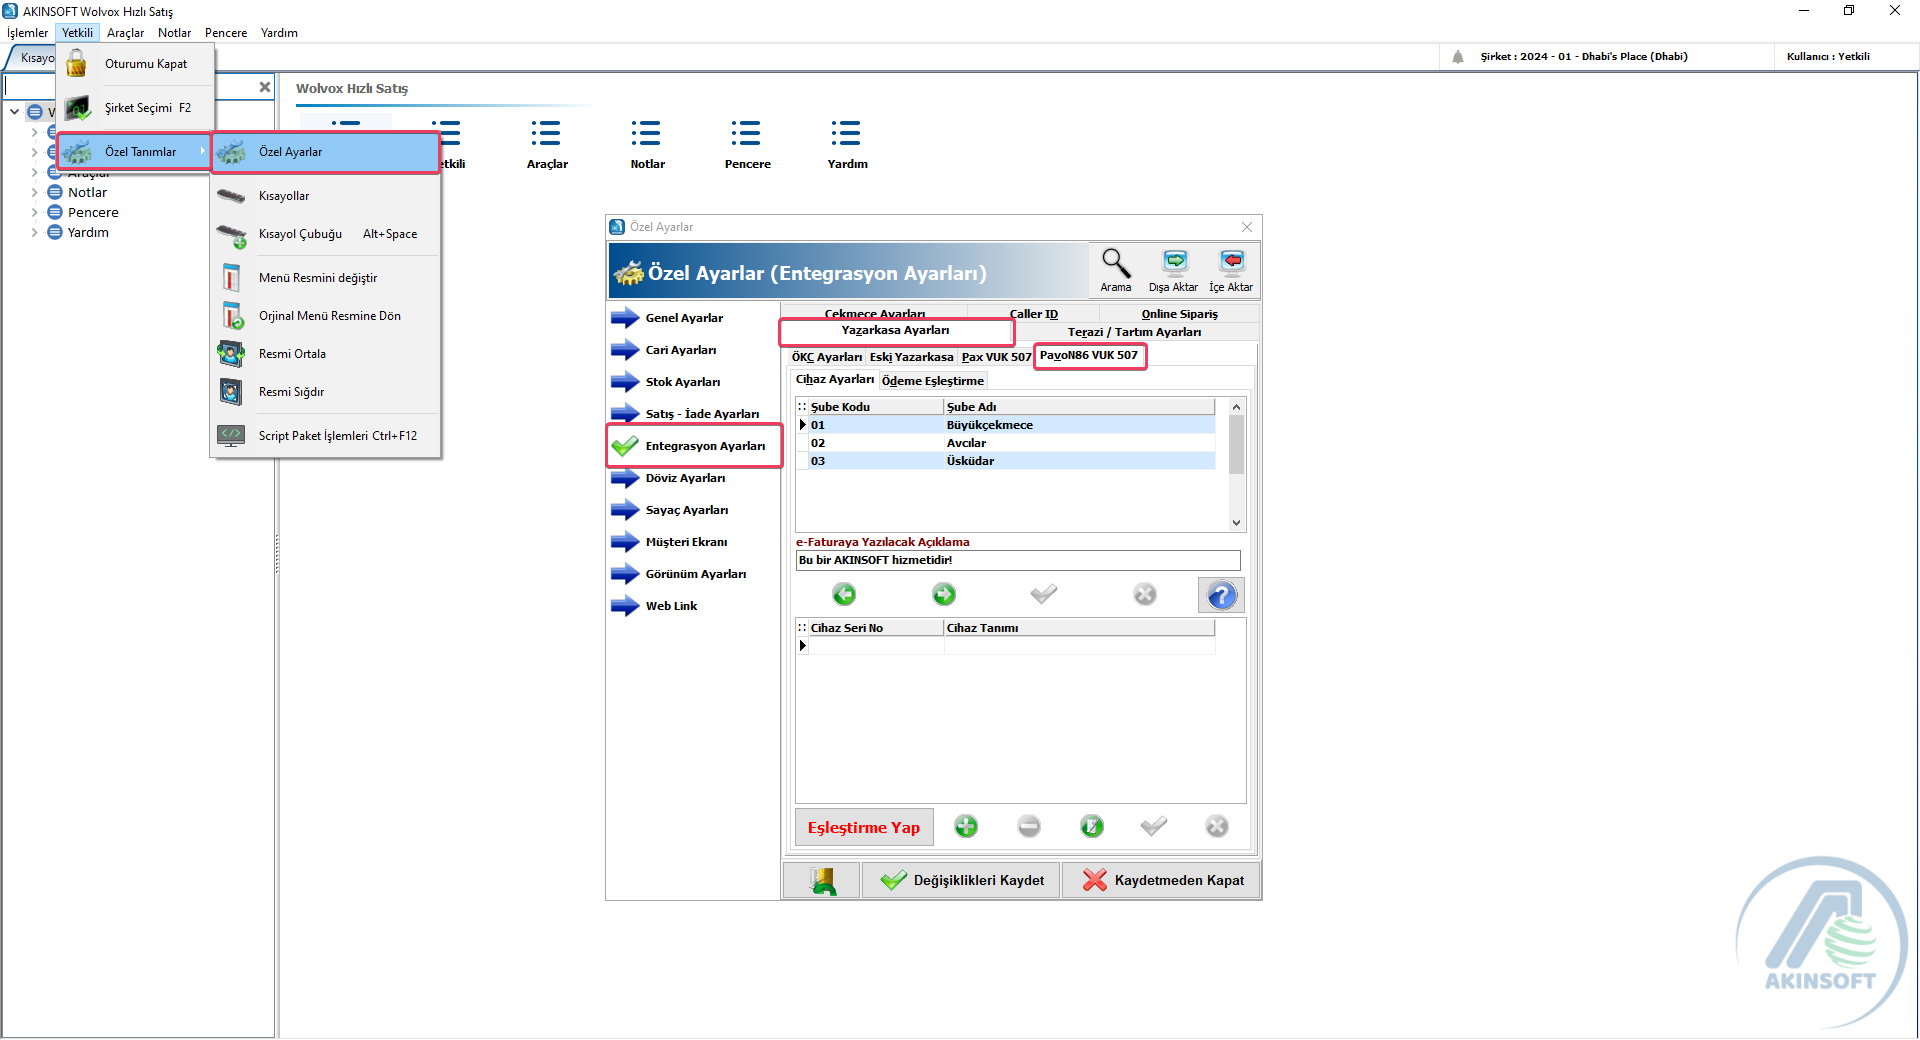Image resolution: width=1920 pixels, height=1040 pixels.
Task: Choose Script Paket İşlemleri entry
Action: click(x=326, y=436)
